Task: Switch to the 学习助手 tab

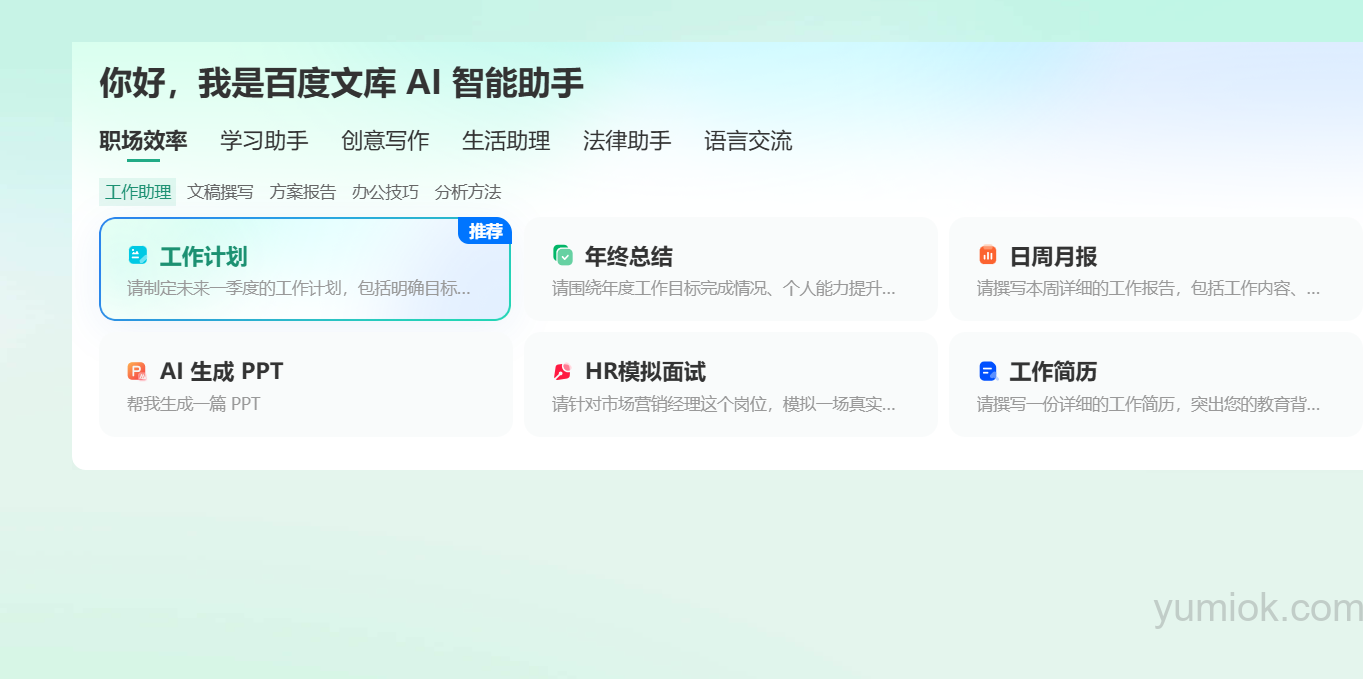Action: [x=264, y=141]
